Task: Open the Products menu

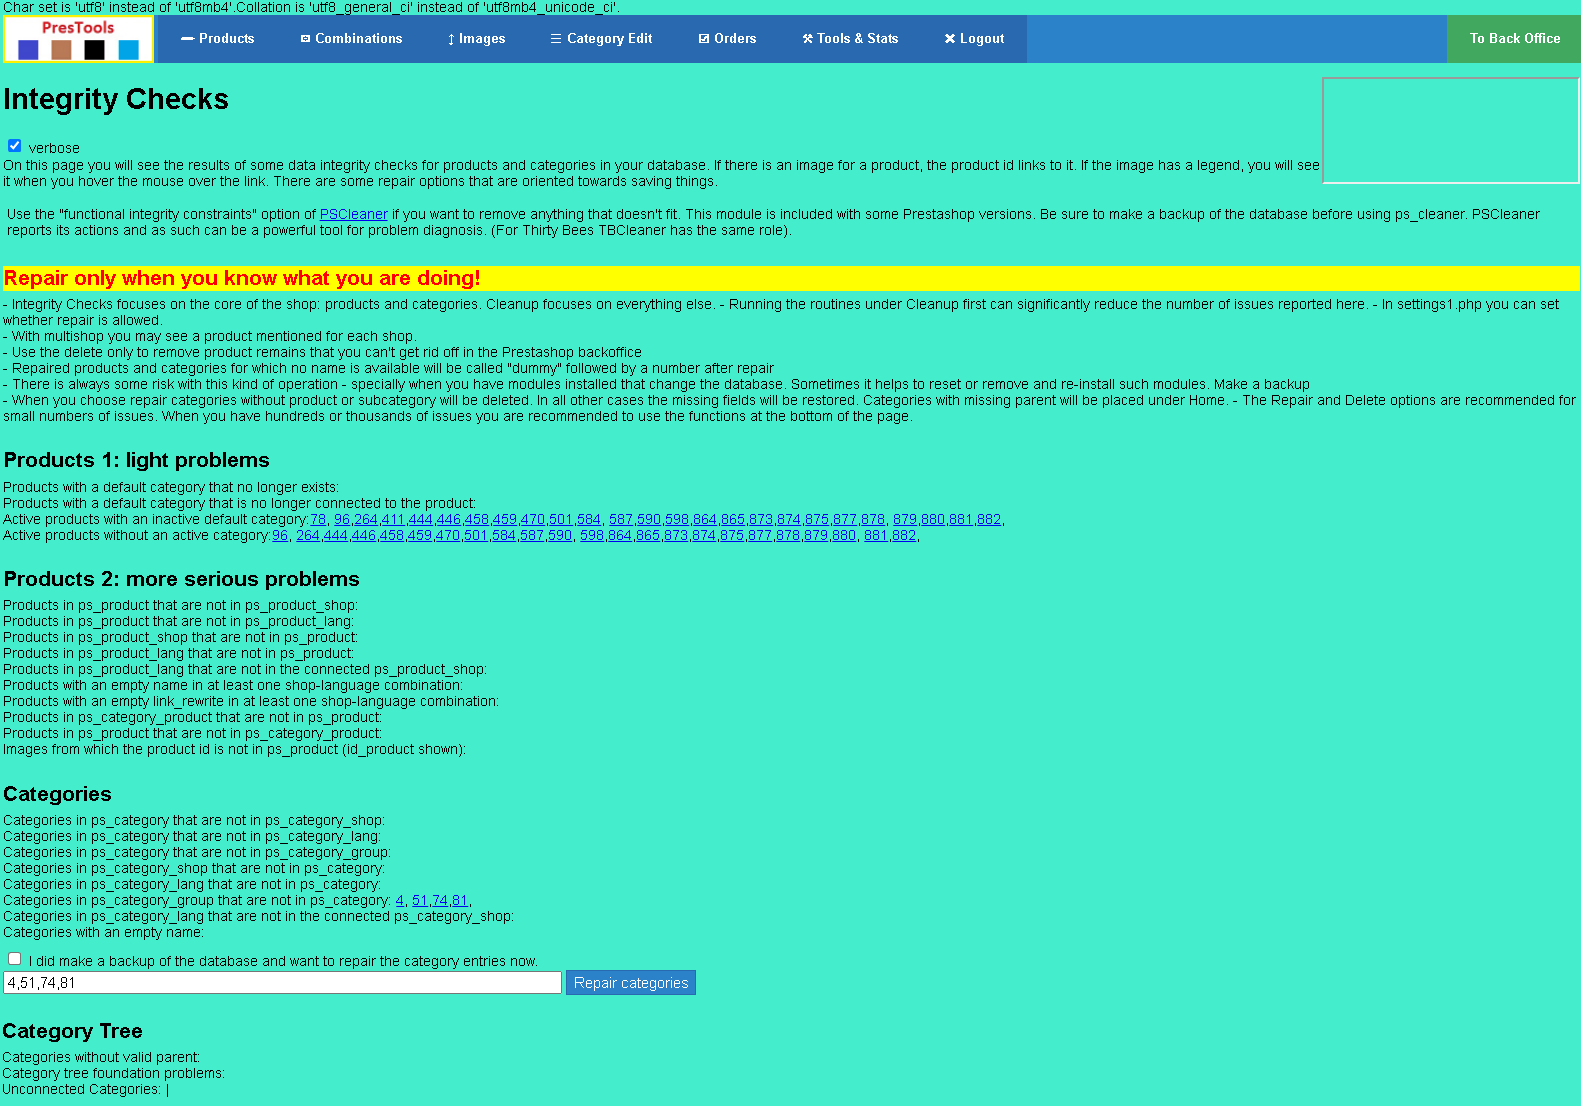Action: (x=217, y=39)
